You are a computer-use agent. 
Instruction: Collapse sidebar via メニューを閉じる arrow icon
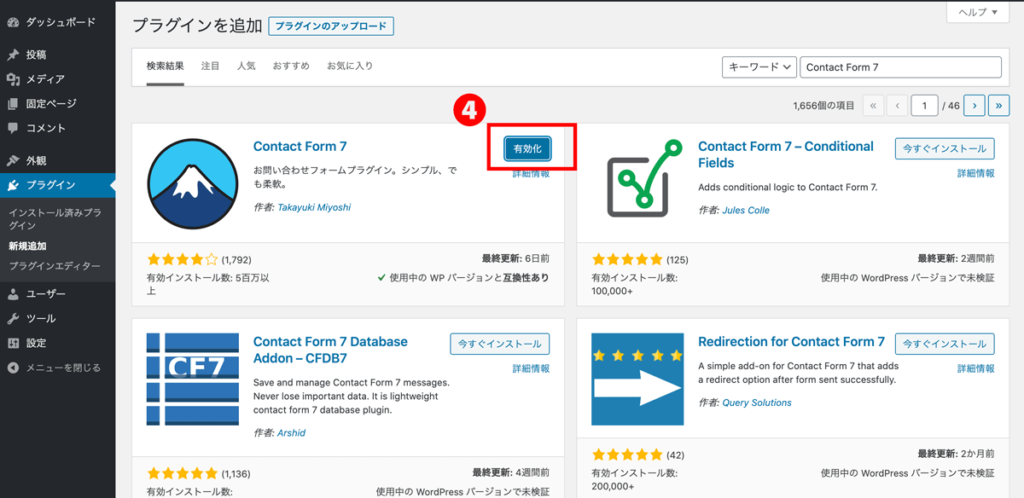[13, 368]
